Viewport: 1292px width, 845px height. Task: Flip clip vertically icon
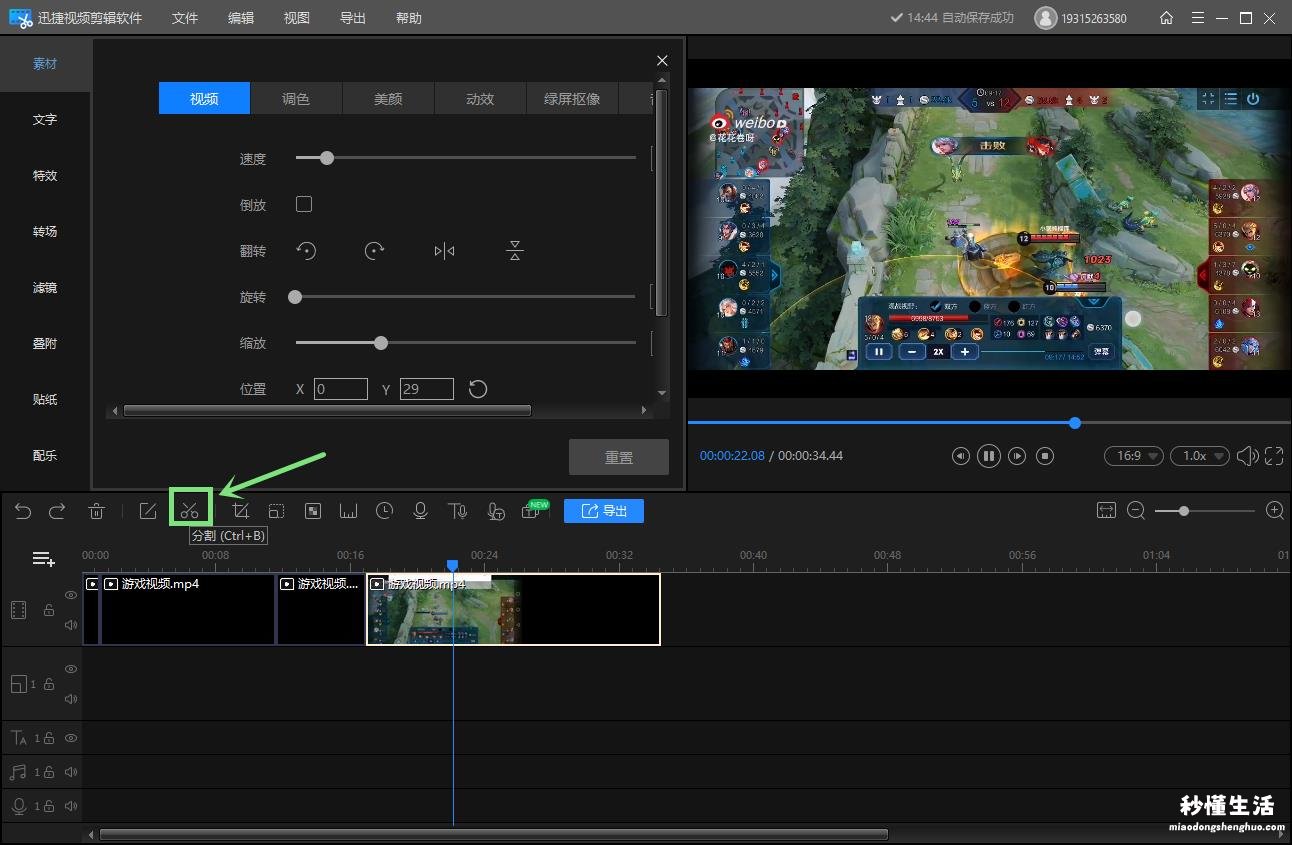click(x=515, y=251)
